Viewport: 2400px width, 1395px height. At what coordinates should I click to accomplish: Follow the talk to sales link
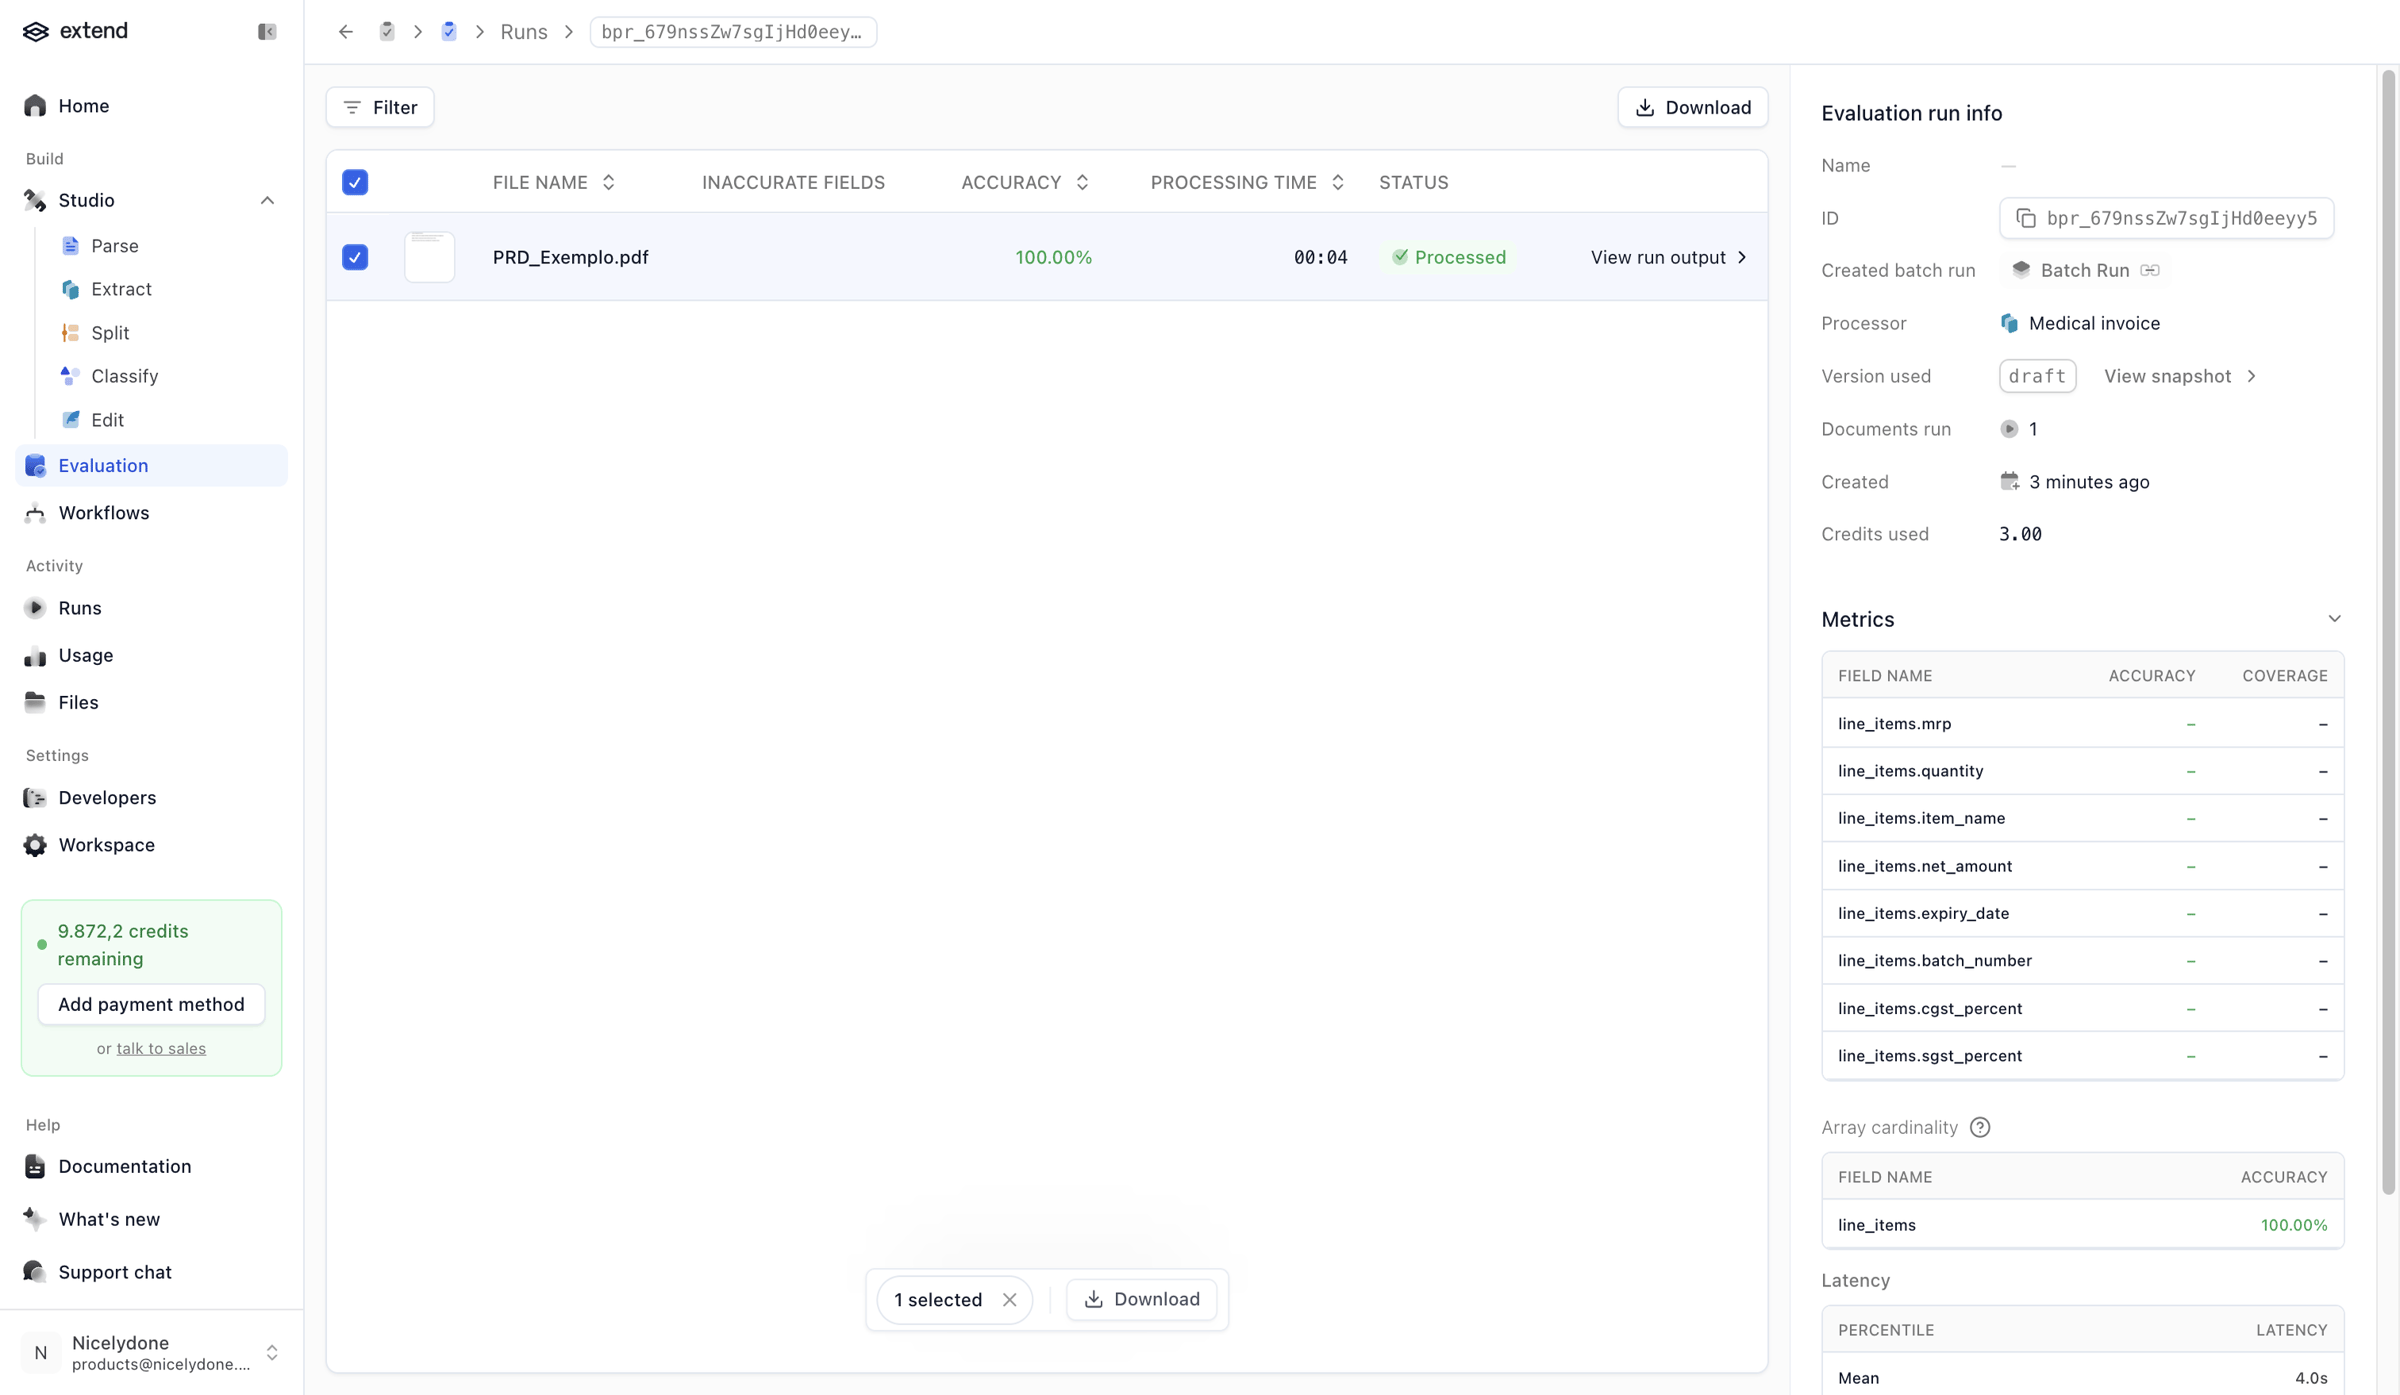(x=161, y=1048)
